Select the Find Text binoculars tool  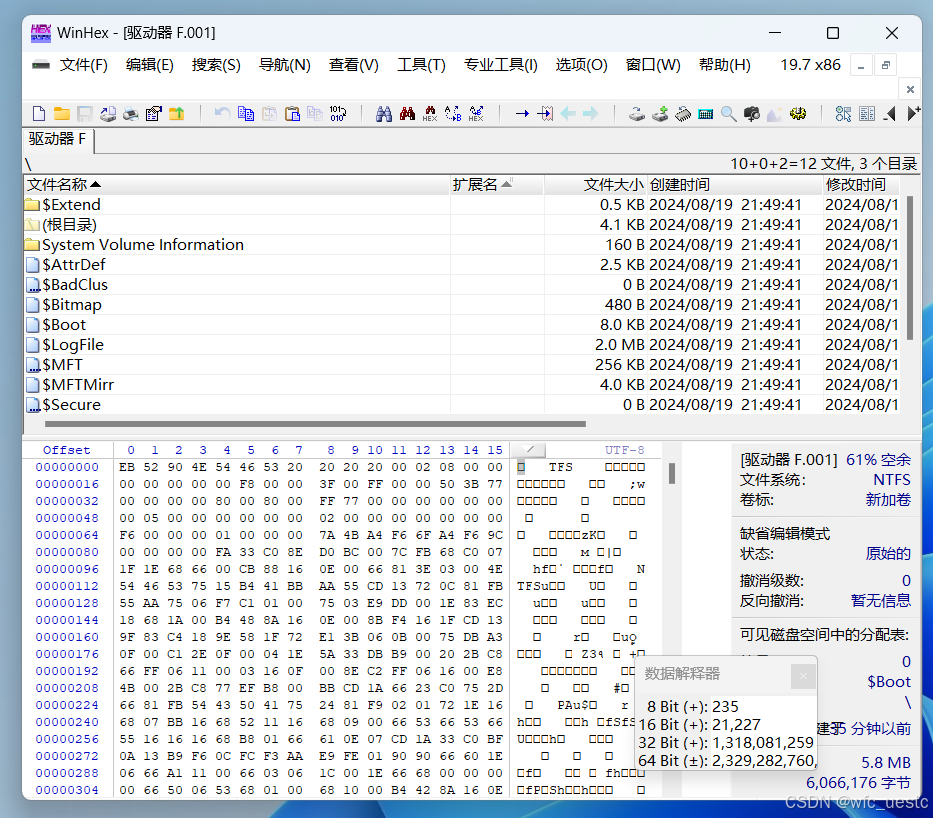(384, 113)
